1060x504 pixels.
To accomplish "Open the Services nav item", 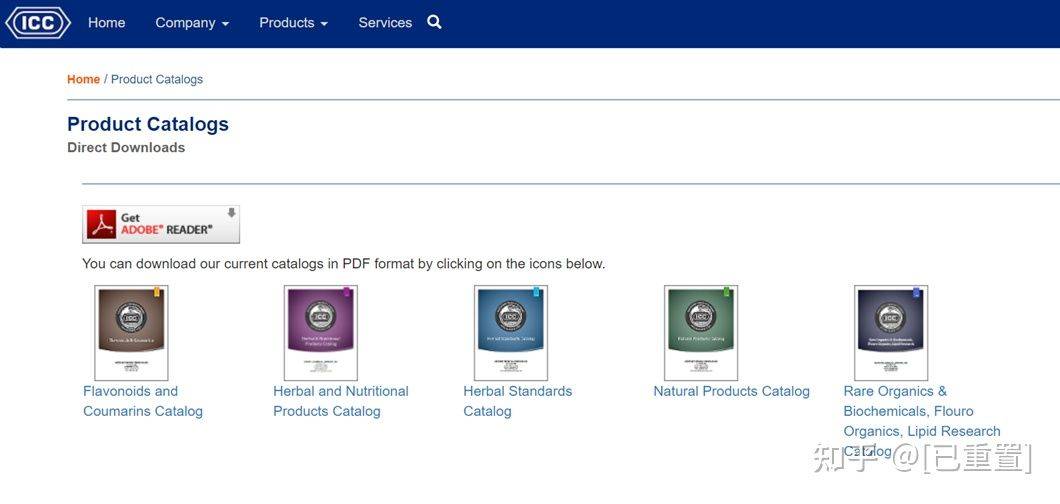I will coord(385,22).
